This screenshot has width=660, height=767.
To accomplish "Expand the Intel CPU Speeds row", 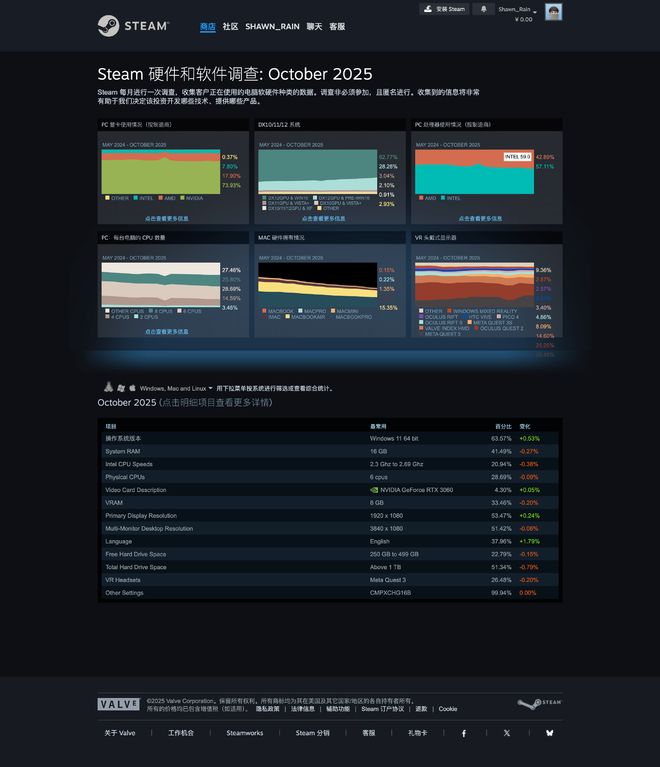I will click(x=330, y=464).
